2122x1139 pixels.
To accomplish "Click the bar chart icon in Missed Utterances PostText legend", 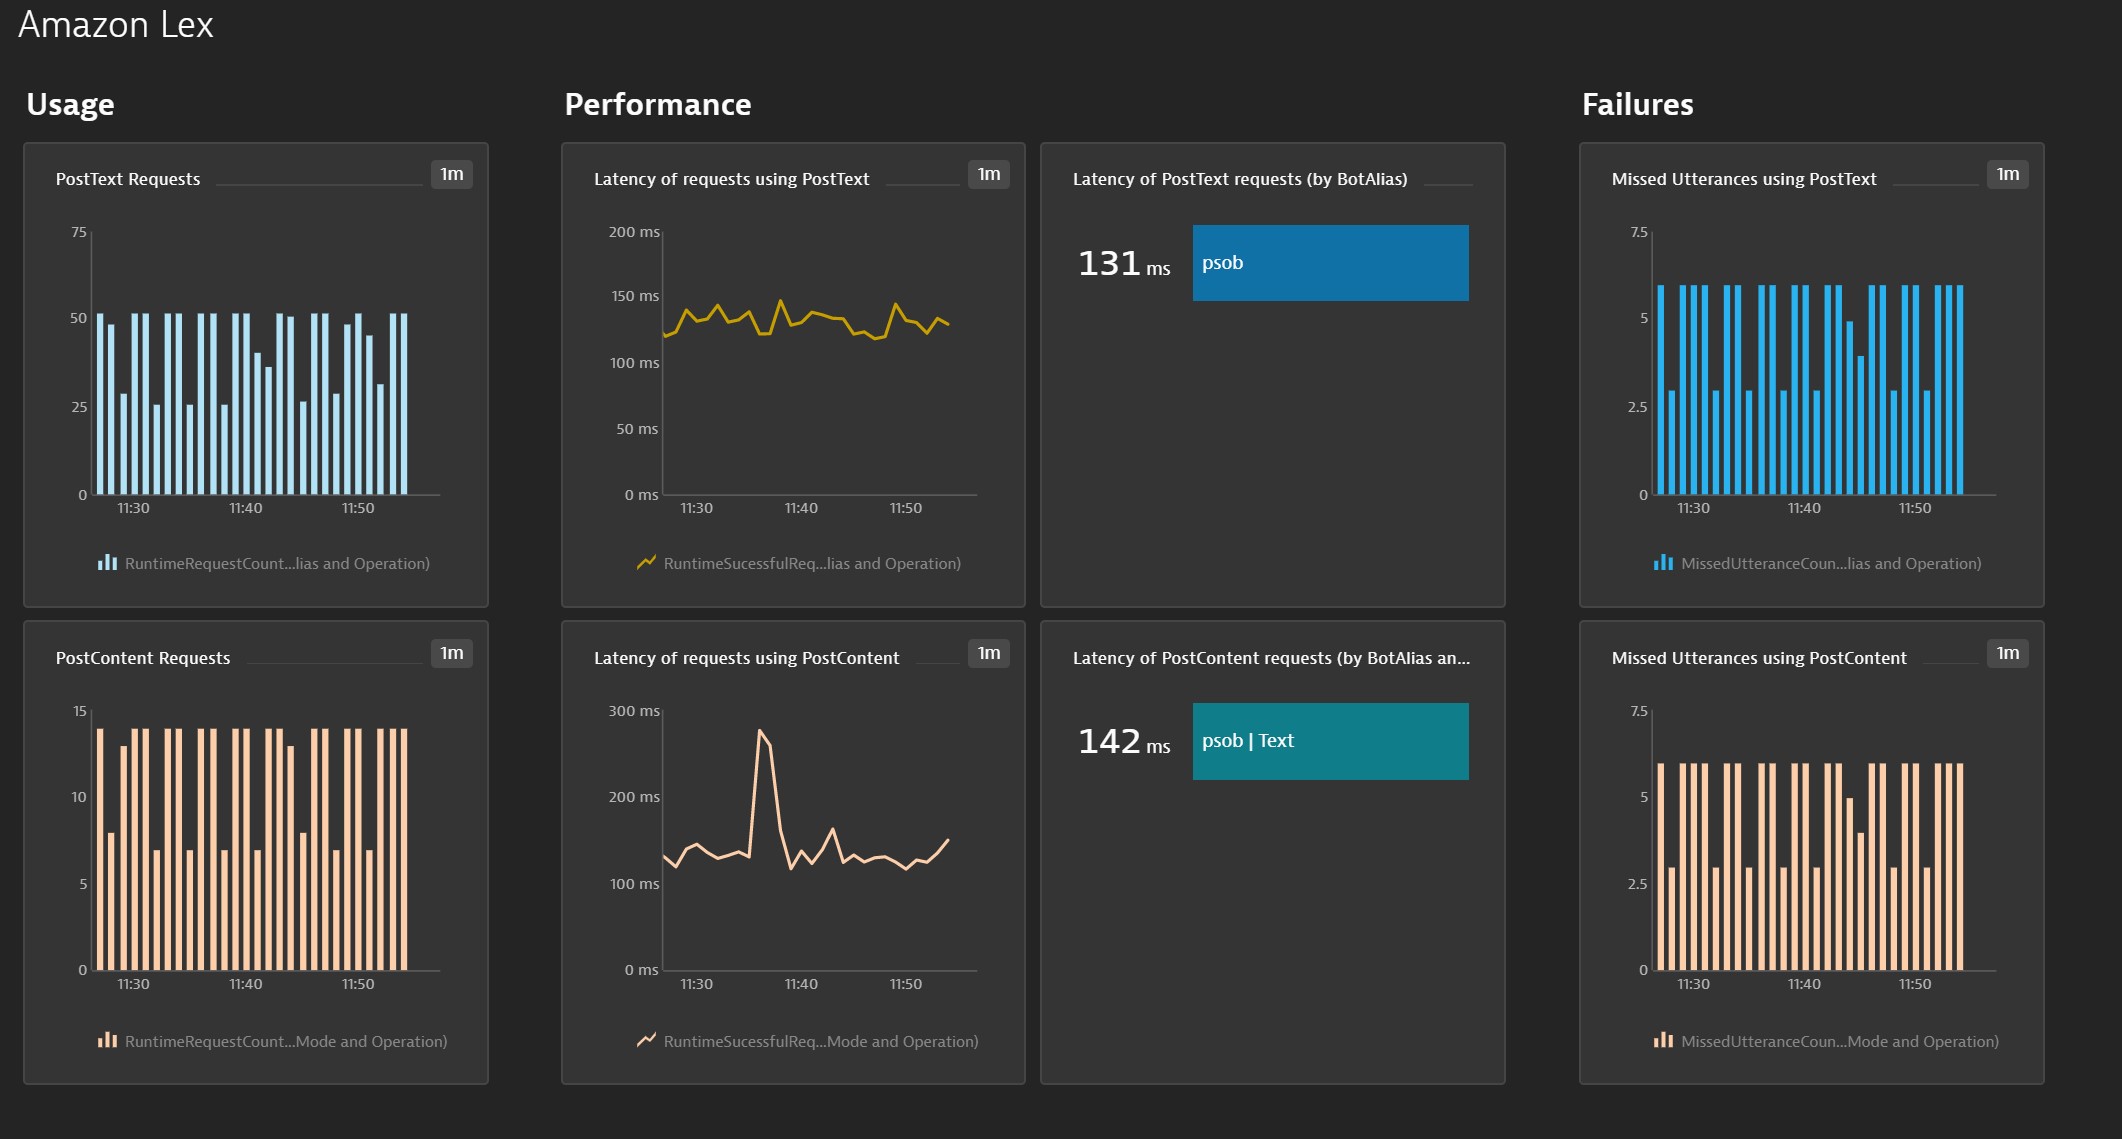I will (x=1663, y=563).
